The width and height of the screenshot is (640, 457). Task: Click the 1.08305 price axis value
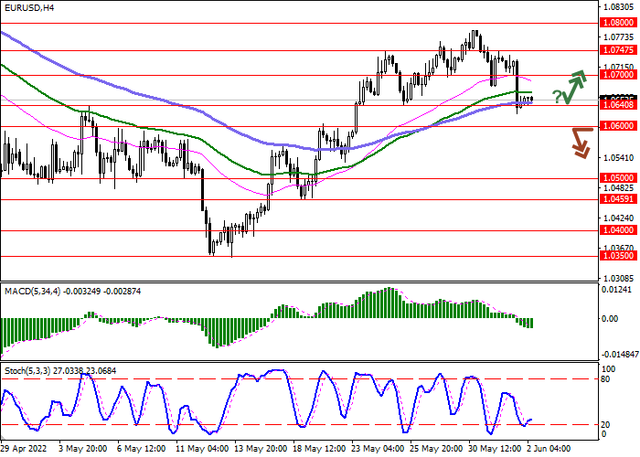coord(619,7)
